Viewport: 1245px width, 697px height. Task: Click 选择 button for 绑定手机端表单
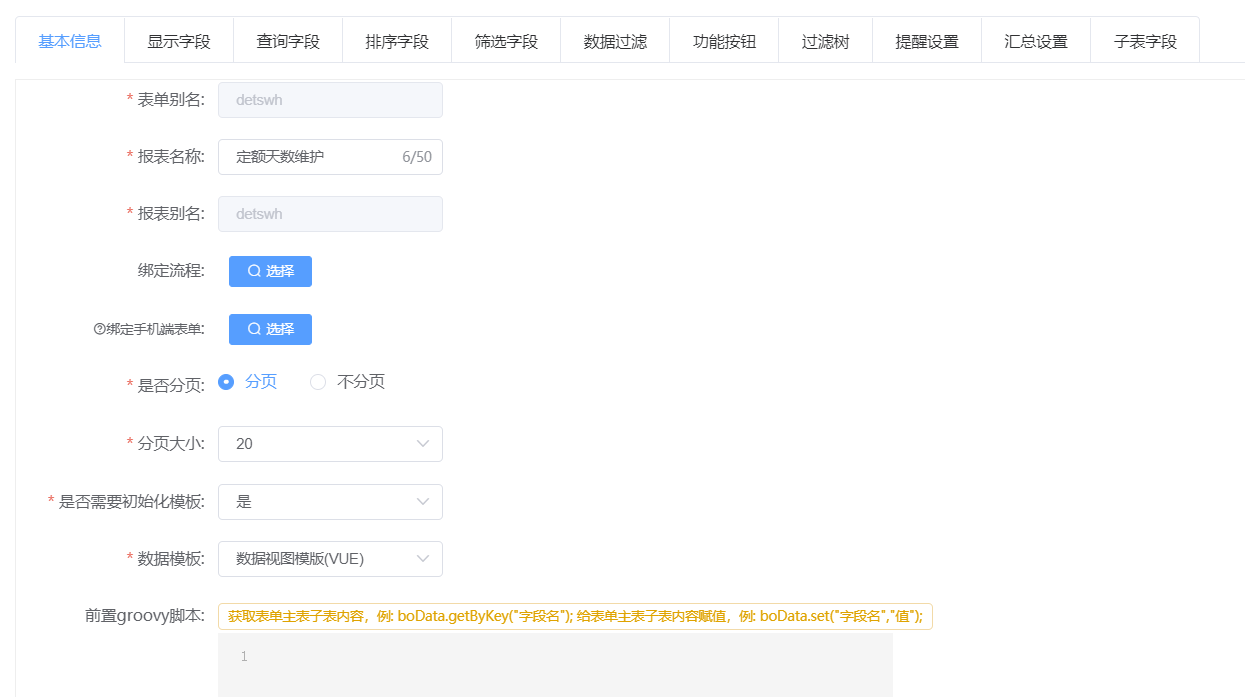click(x=270, y=329)
